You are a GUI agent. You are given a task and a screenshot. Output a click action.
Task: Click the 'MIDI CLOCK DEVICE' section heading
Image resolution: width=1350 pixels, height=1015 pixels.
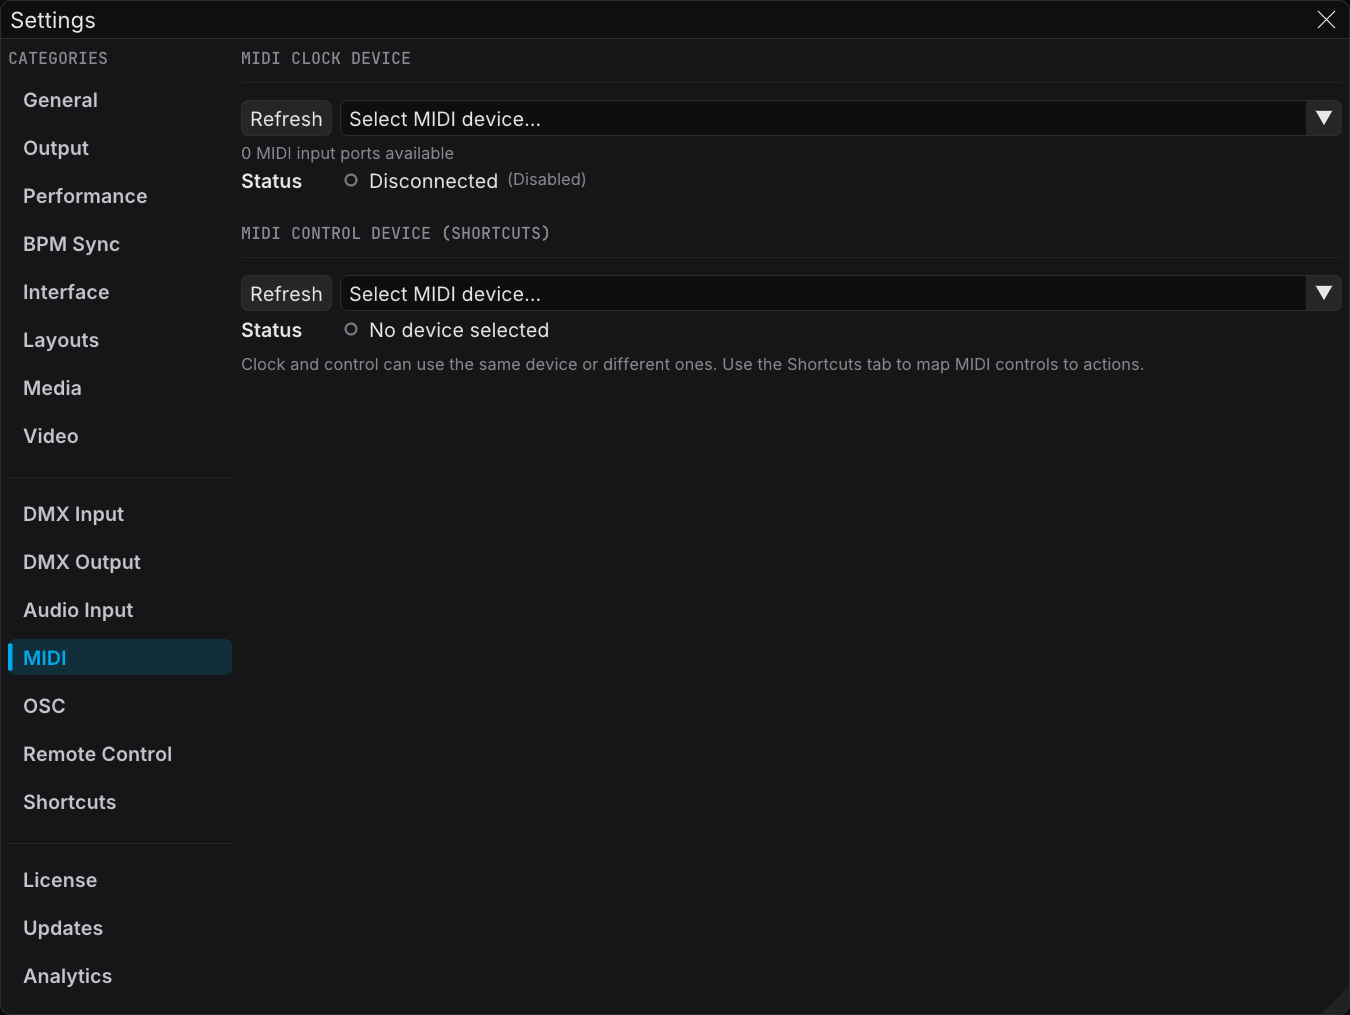[x=326, y=59]
